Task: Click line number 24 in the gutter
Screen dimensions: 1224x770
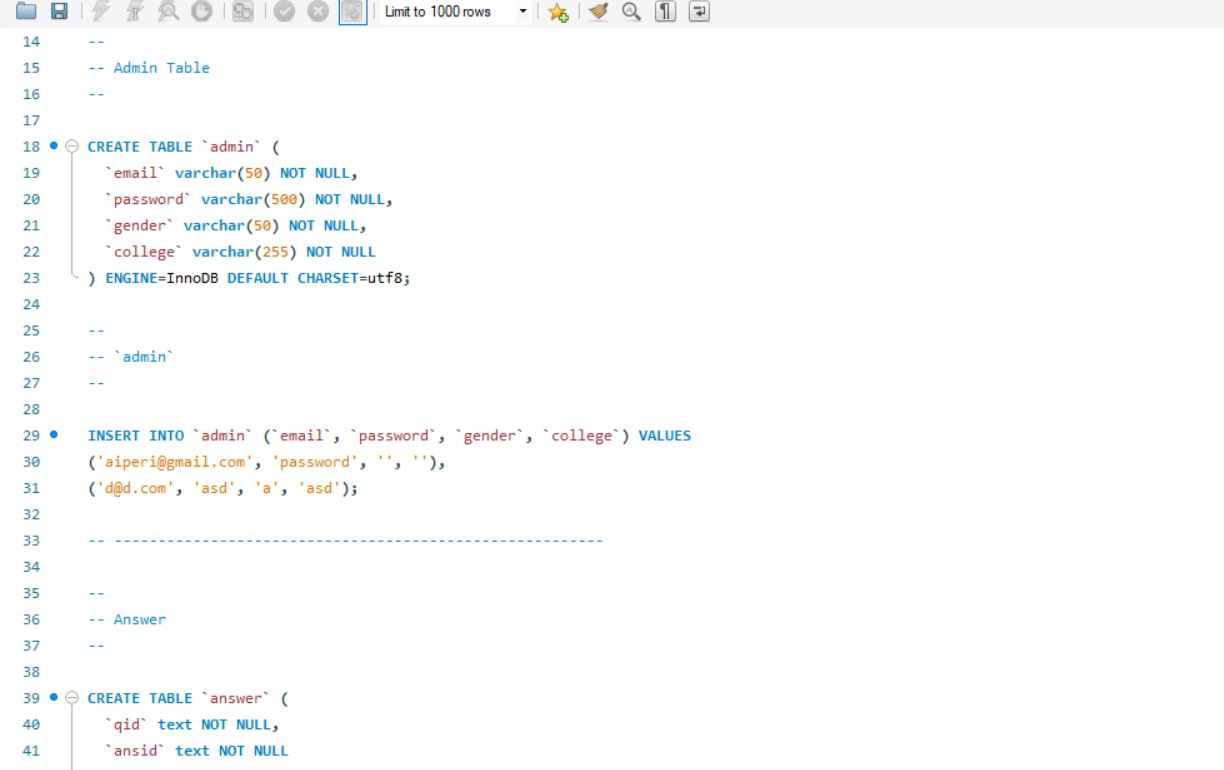Action: pos(31,304)
